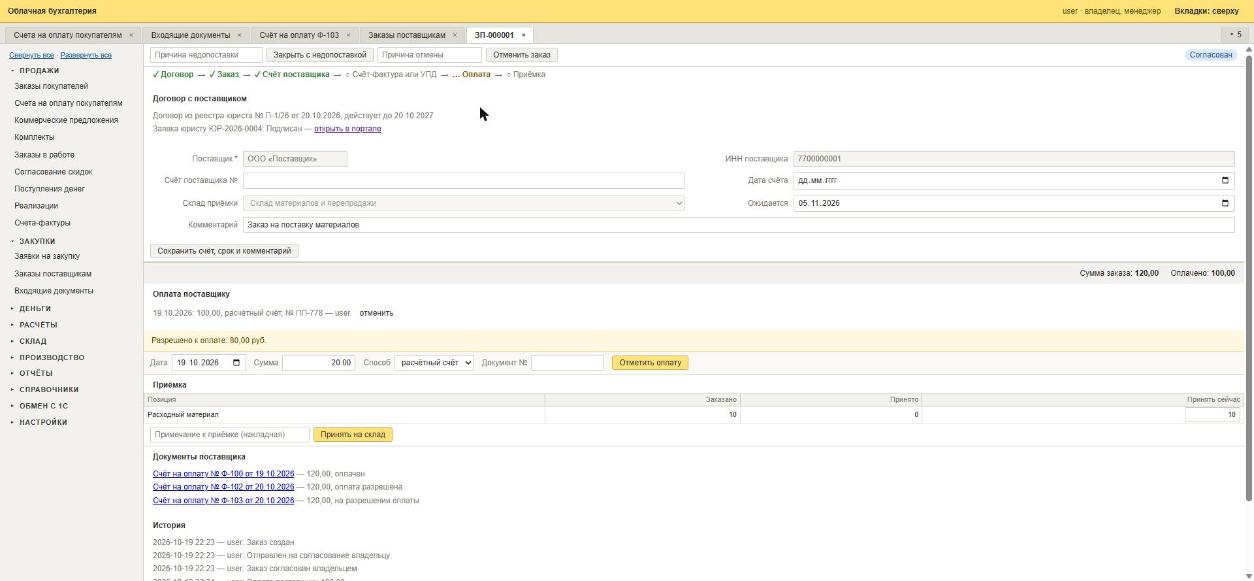1254x581 pixels.
Task: Close the ЗП-000001 tab
Action: 523,35
